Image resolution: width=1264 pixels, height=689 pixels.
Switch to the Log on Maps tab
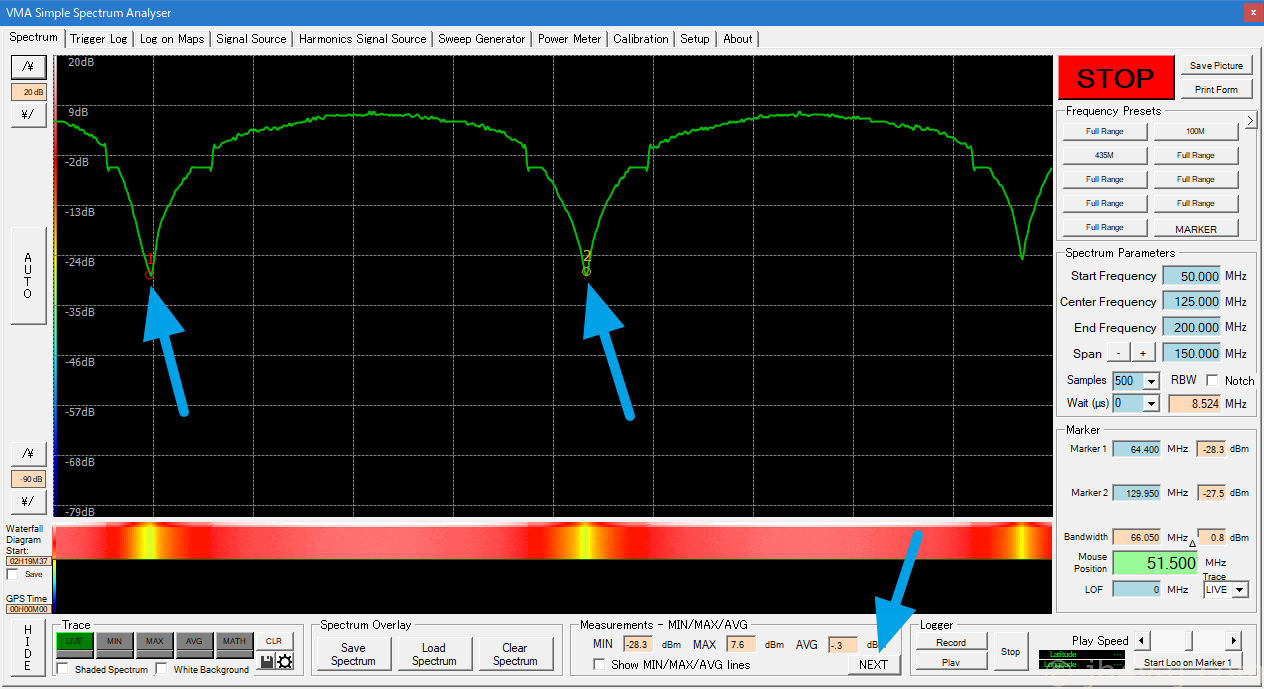172,39
